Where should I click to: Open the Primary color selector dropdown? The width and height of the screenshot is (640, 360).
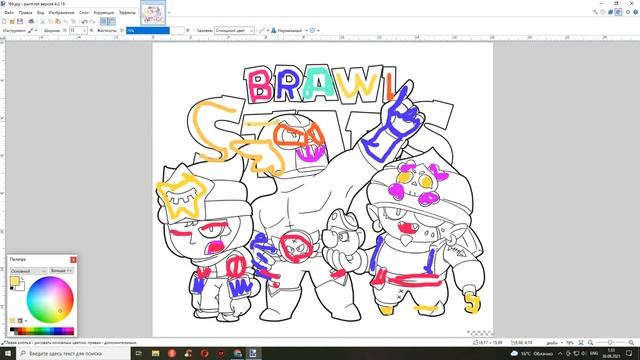coord(29,271)
